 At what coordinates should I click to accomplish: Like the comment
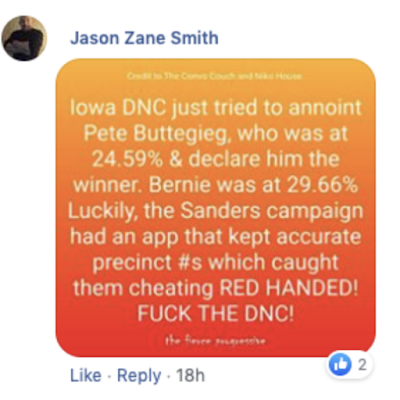tap(86, 375)
